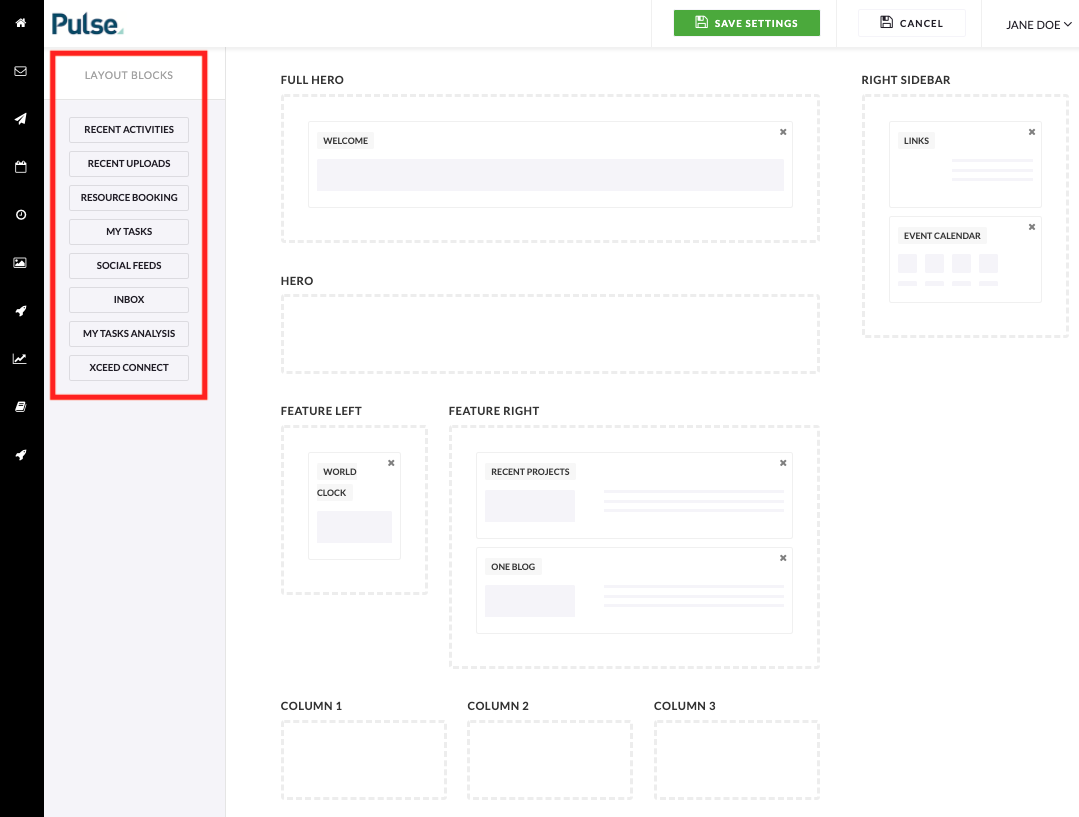
Task: Close the Event Calendar widget
Action: [x=1032, y=227]
